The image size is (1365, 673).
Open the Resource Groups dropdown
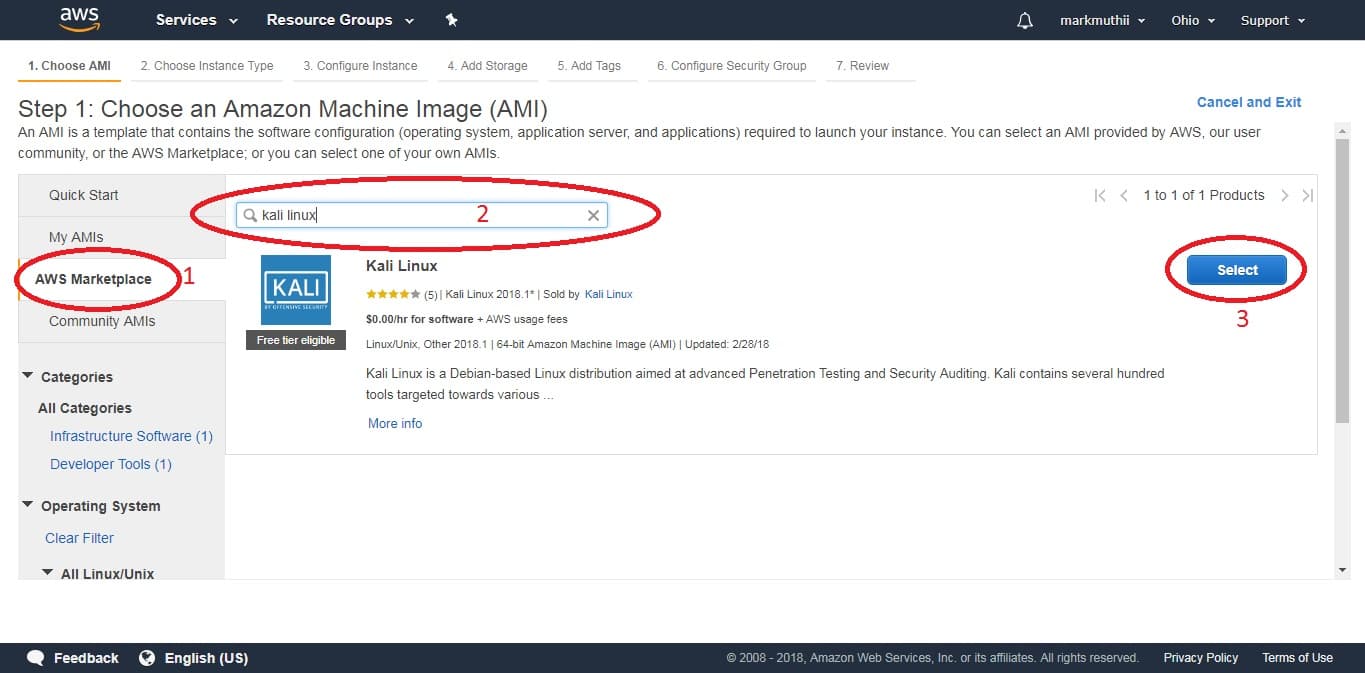coord(340,20)
